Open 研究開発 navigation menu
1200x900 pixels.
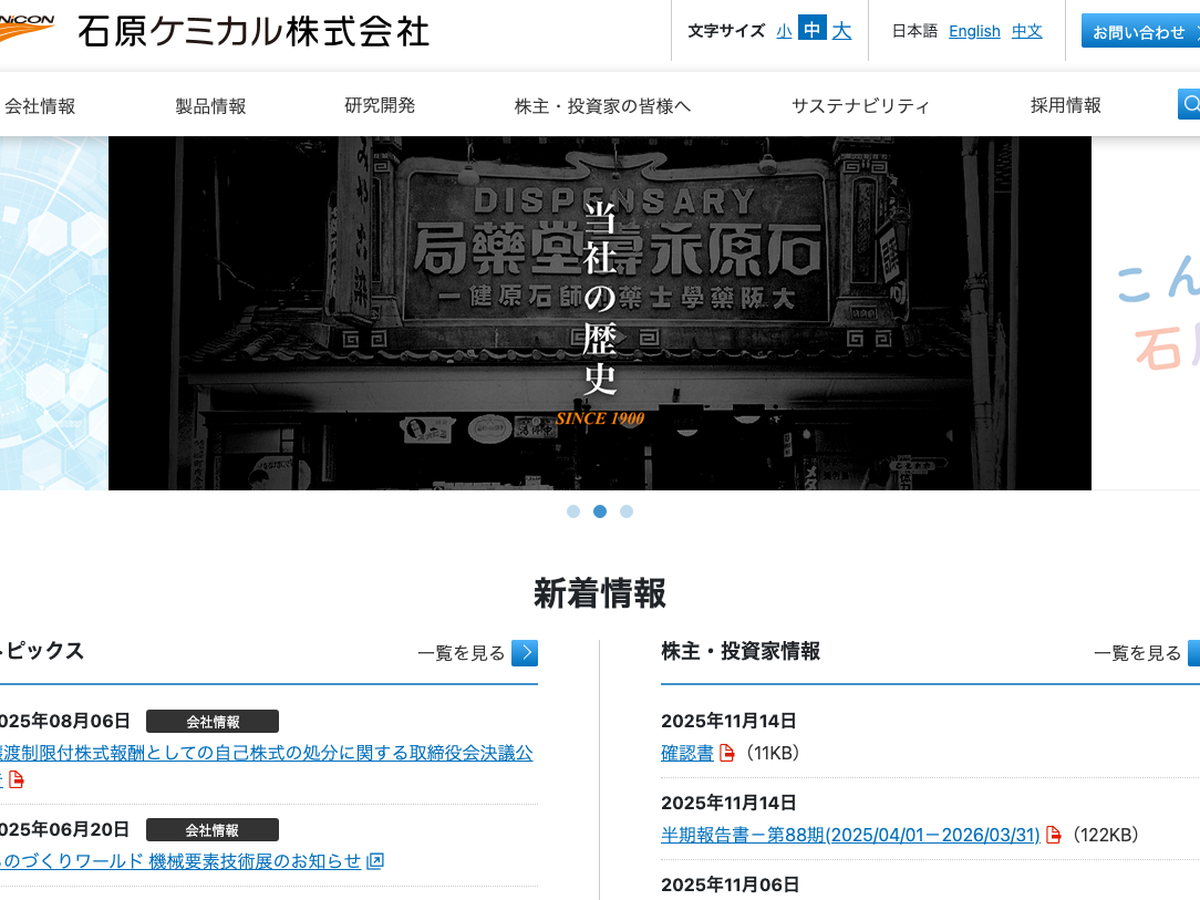coord(380,106)
